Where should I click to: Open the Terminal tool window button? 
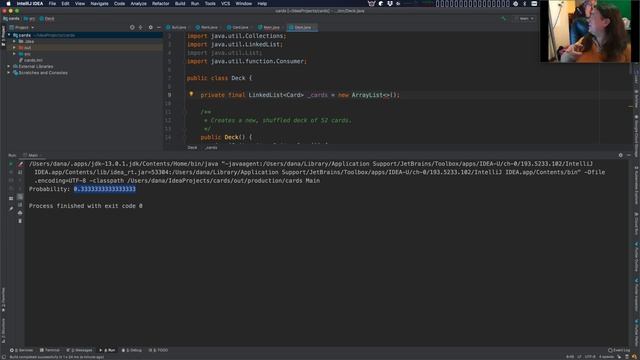[x=50, y=350]
